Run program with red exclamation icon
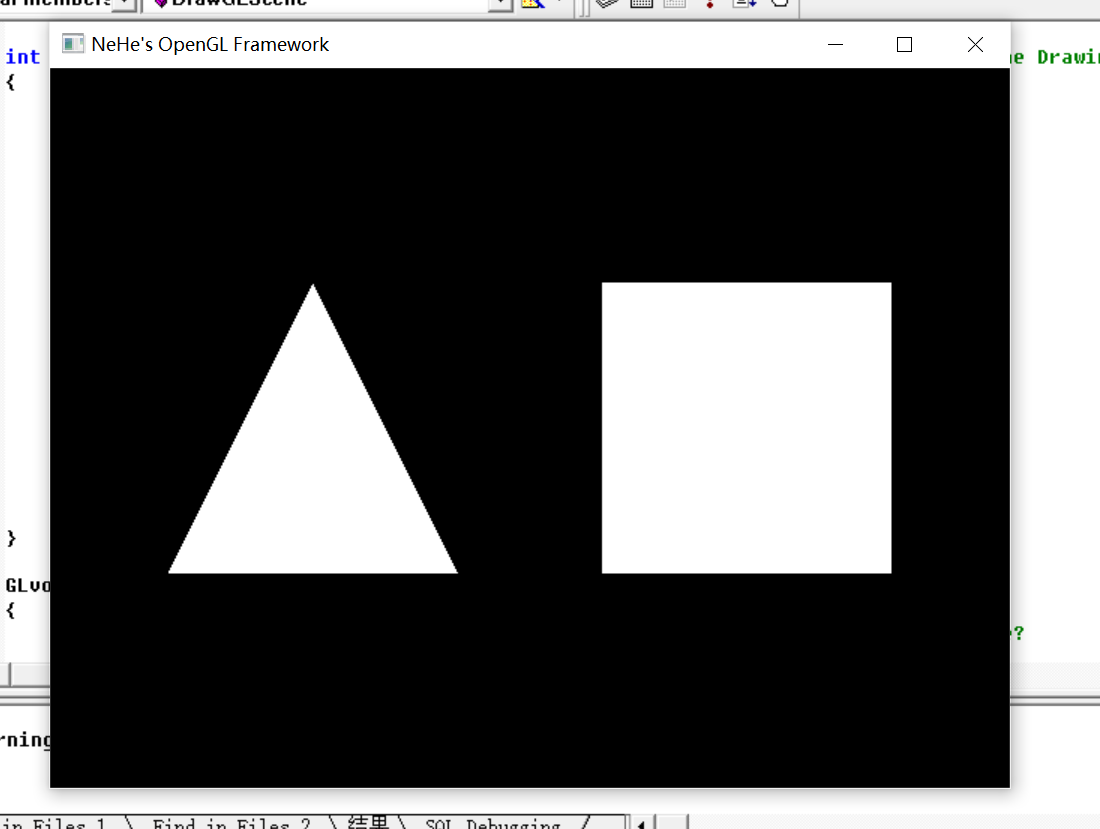Screen dimensions: 1100x829 (x=710, y=3)
